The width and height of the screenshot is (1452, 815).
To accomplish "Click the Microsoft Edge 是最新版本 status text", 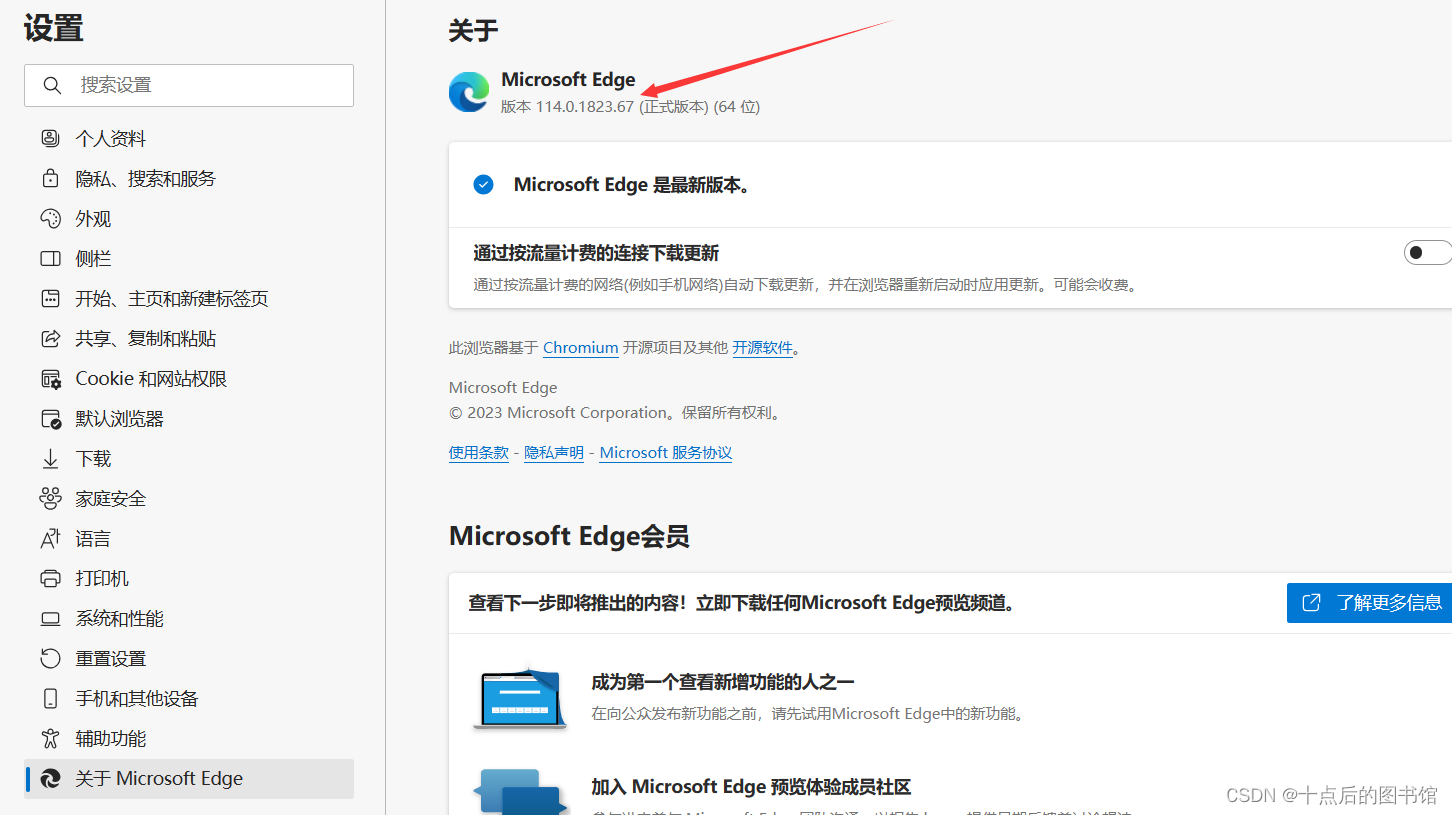I will [x=632, y=184].
